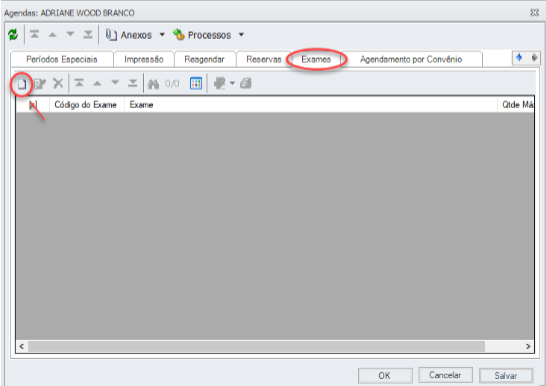
Task: Open the Anexos attachments button
Action: (x=128, y=35)
